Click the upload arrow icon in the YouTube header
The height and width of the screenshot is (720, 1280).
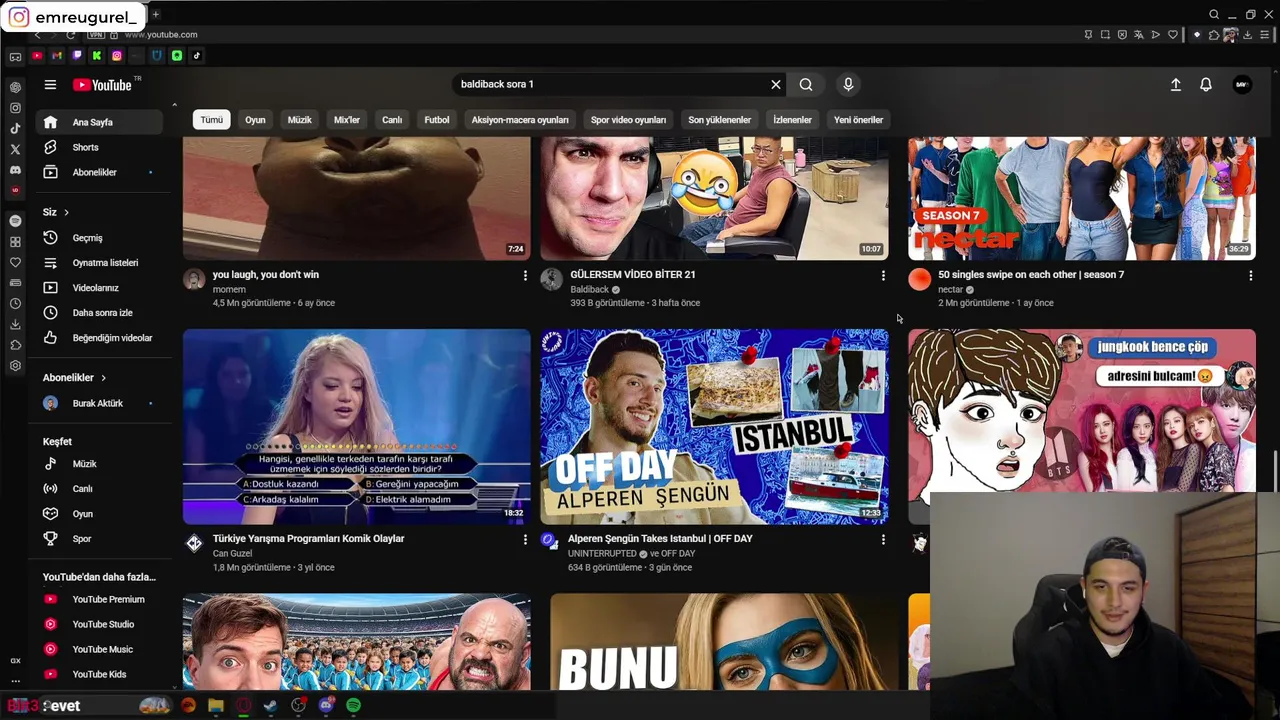coord(1176,85)
